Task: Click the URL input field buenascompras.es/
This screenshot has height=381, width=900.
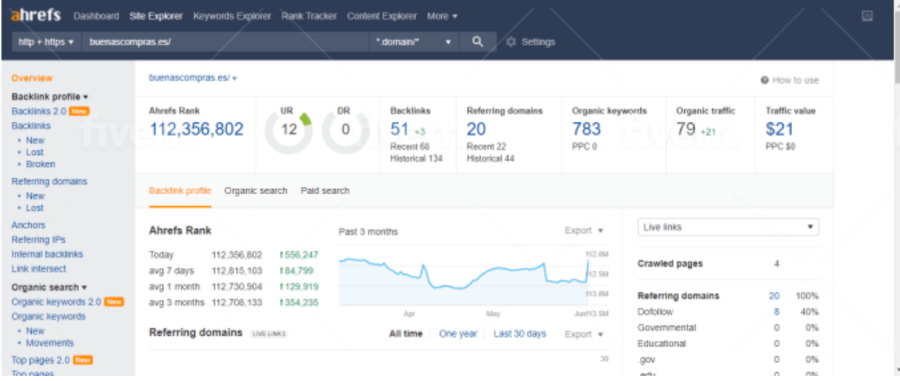Action: coord(225,42)
